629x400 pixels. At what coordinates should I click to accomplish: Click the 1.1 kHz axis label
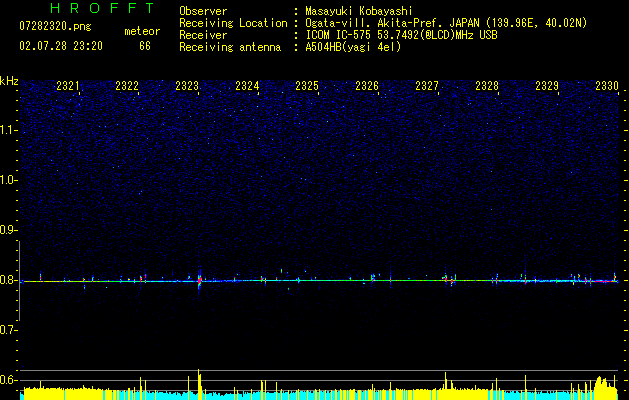pyautogui.click(x=9, y=130)
